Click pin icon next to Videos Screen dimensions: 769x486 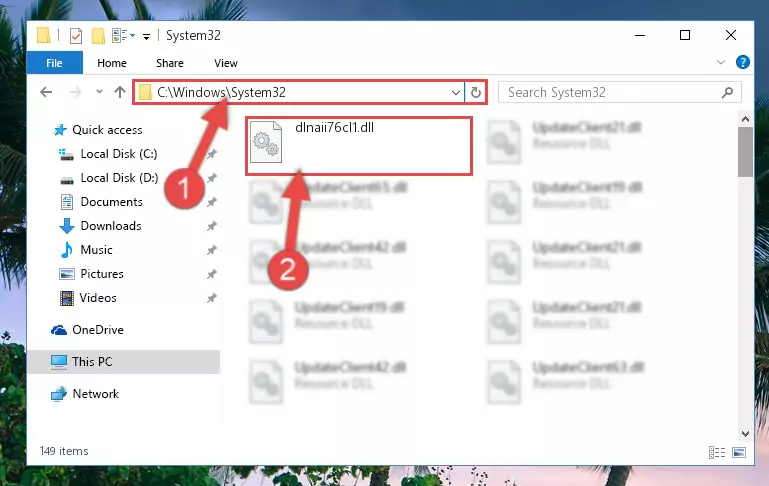coord(211,298)
